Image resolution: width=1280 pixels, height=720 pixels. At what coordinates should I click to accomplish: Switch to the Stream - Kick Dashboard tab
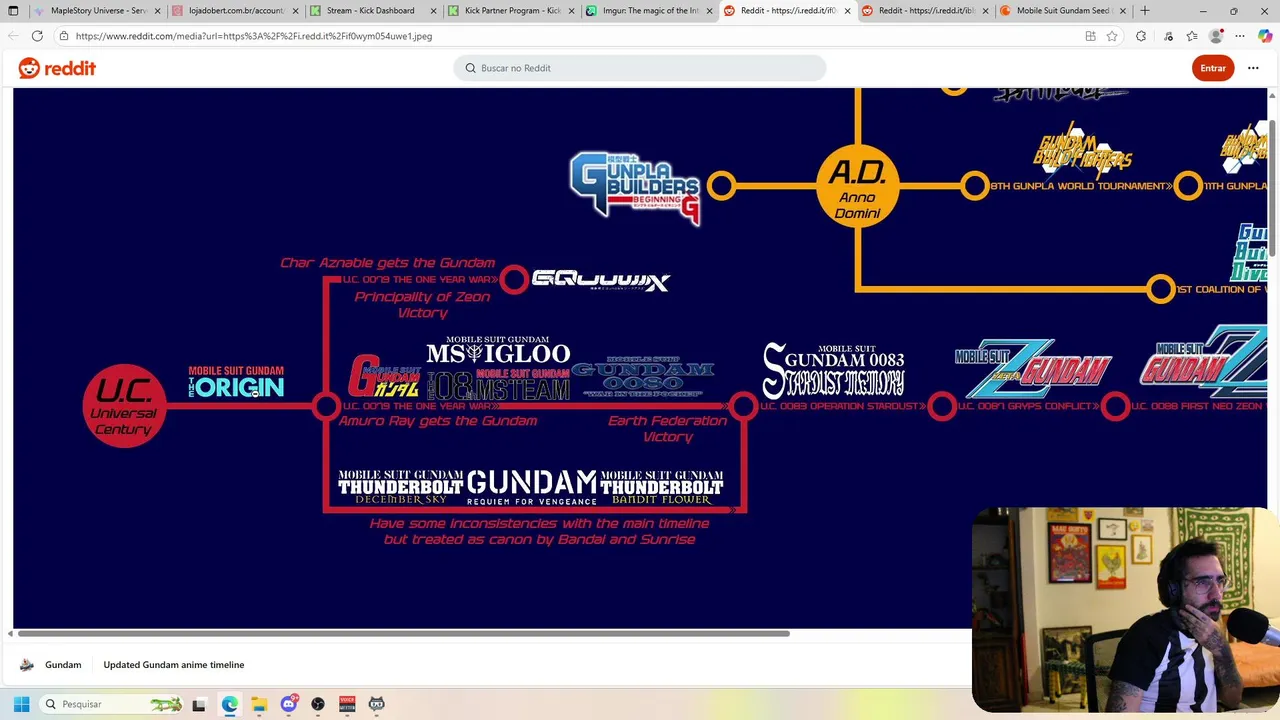point(372,11)
